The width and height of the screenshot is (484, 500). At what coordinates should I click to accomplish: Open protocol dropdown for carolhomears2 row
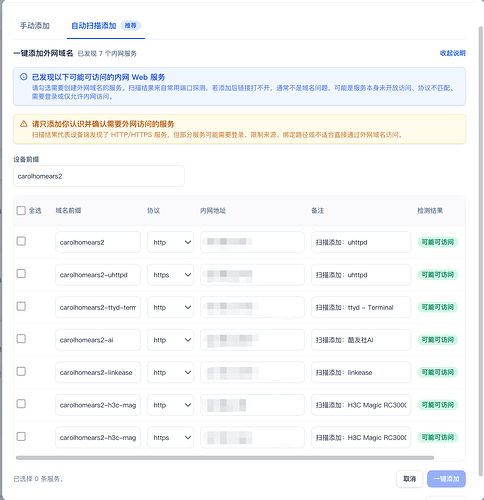pyautogui.click(x=170, y=242)
